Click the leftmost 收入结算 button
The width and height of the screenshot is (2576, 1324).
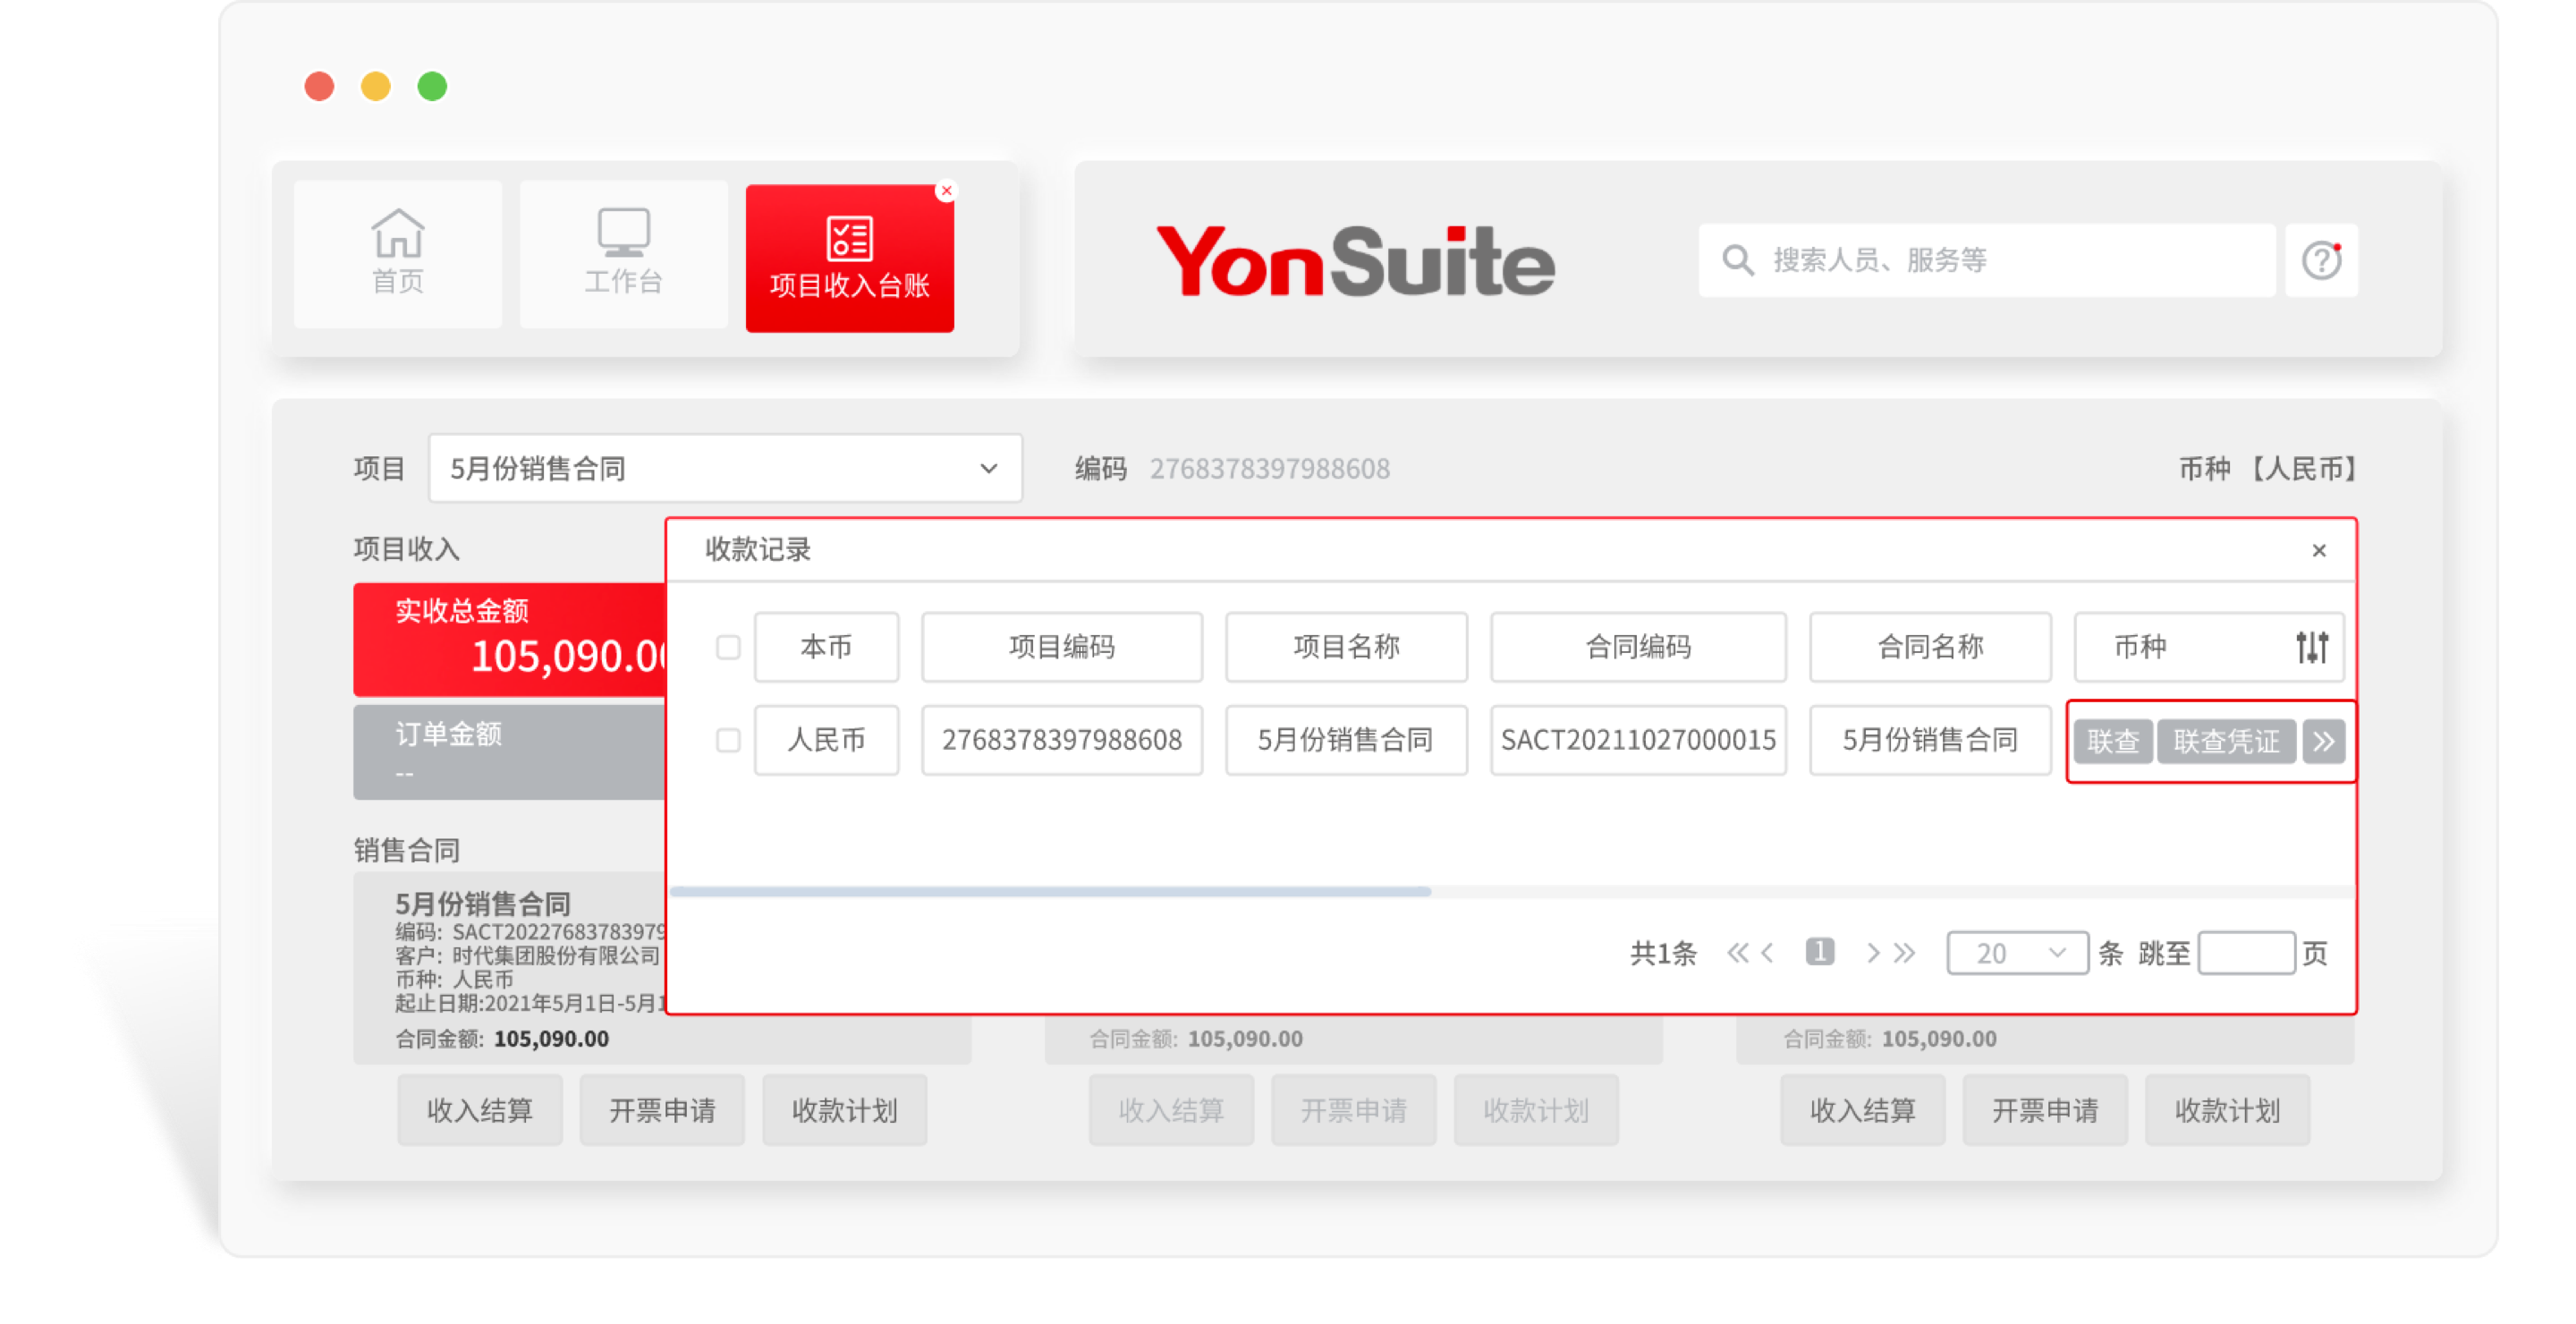click(x=479, y=1110)
